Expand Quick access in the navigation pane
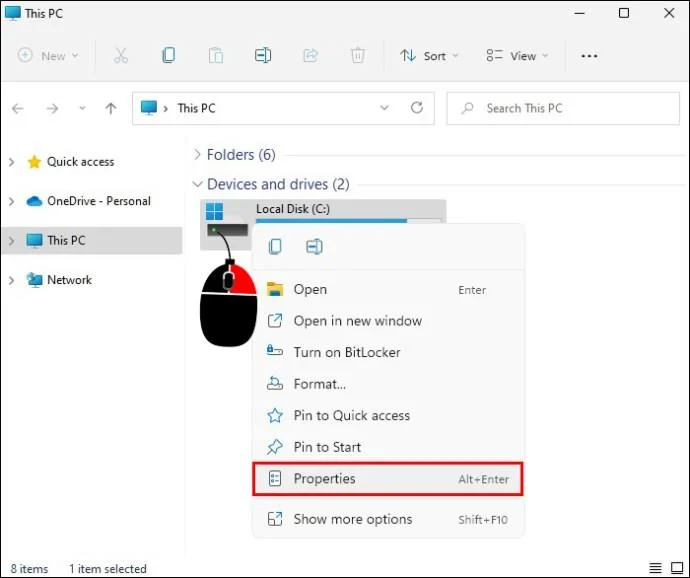This screenshot has width=690, height=578. coord(11,162)
